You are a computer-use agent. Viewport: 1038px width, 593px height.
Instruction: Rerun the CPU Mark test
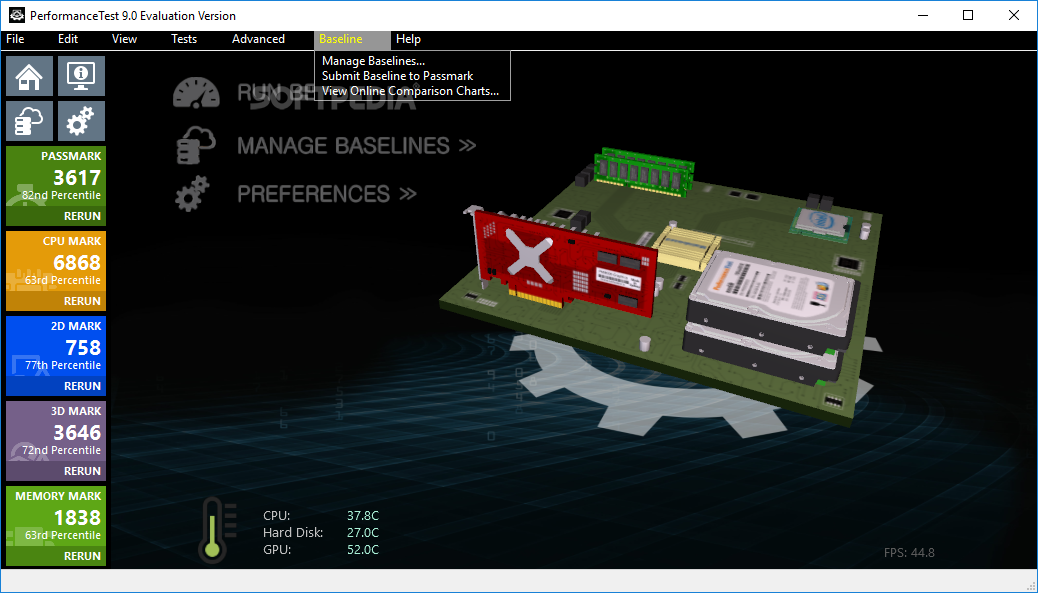point(82,301)
